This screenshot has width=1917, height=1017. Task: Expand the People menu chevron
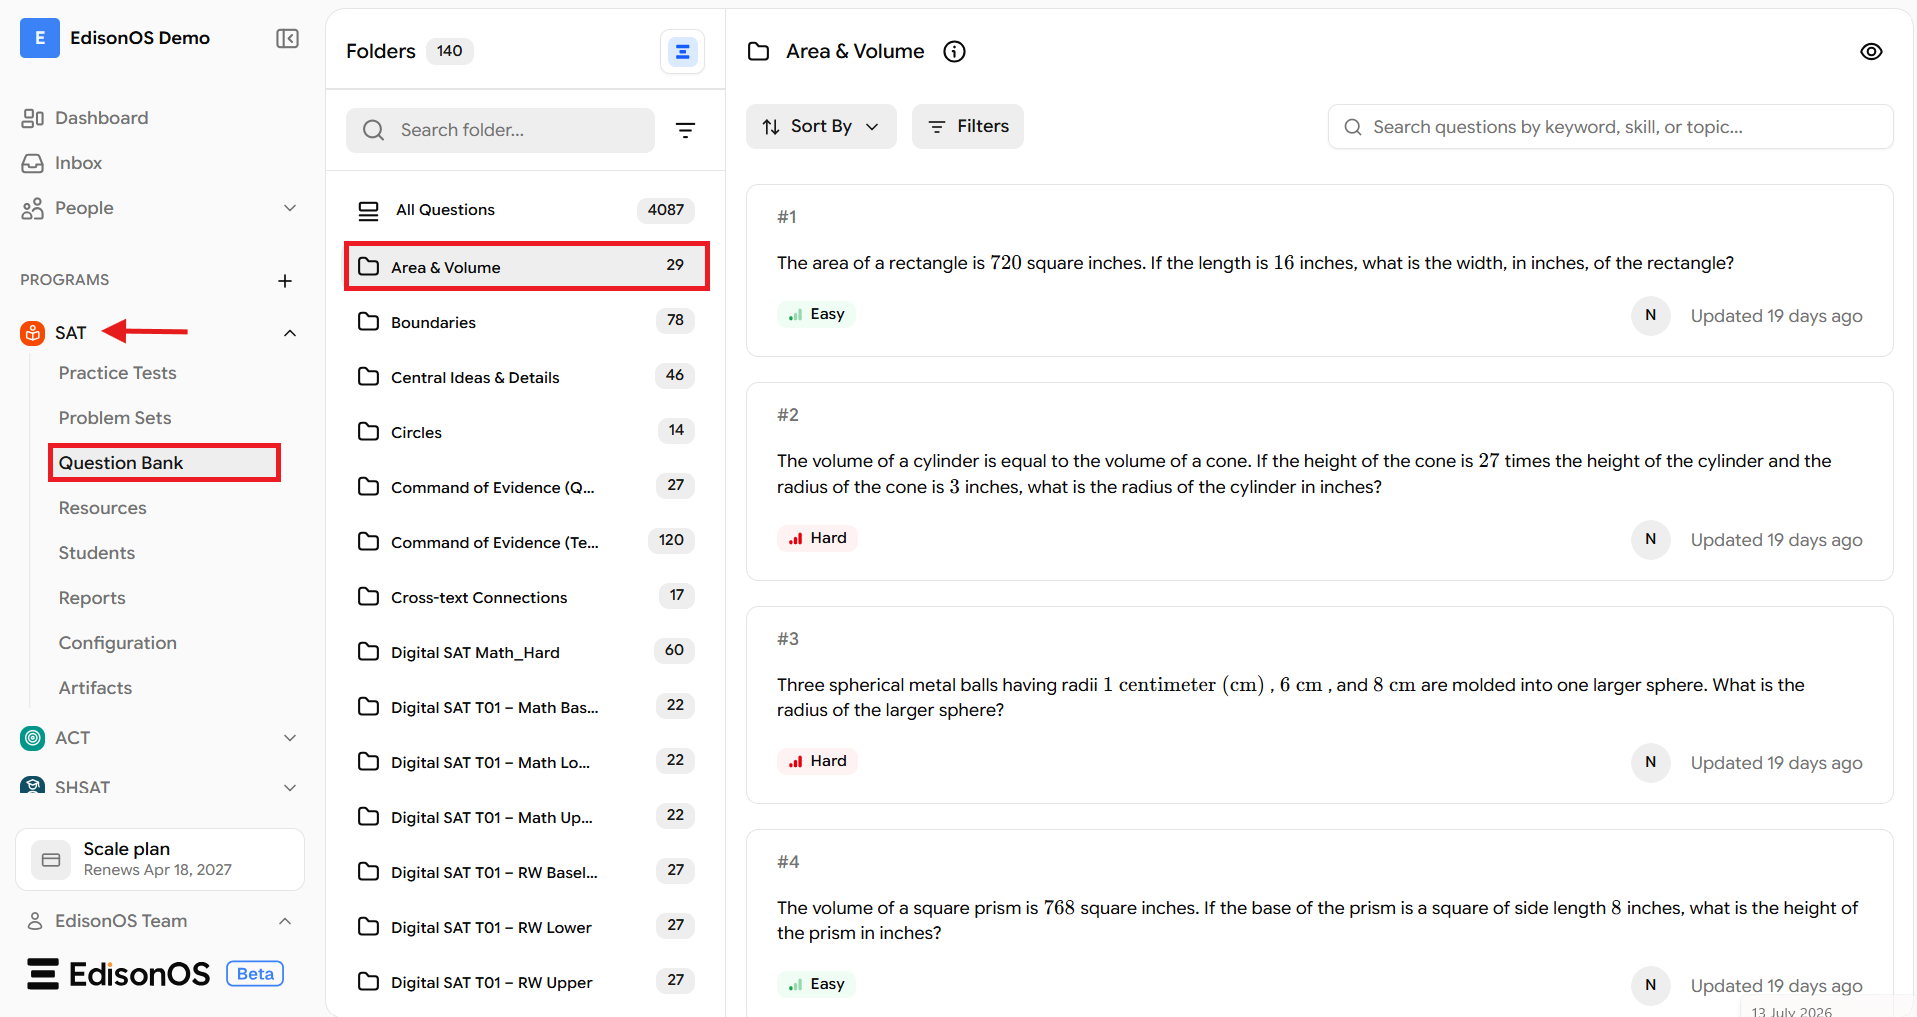(x=290, y=208)
